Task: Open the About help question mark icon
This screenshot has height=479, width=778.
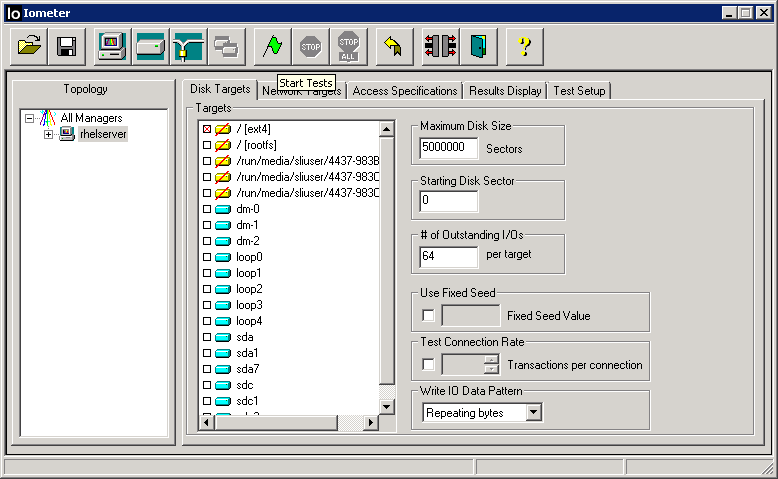Action: 523,46
